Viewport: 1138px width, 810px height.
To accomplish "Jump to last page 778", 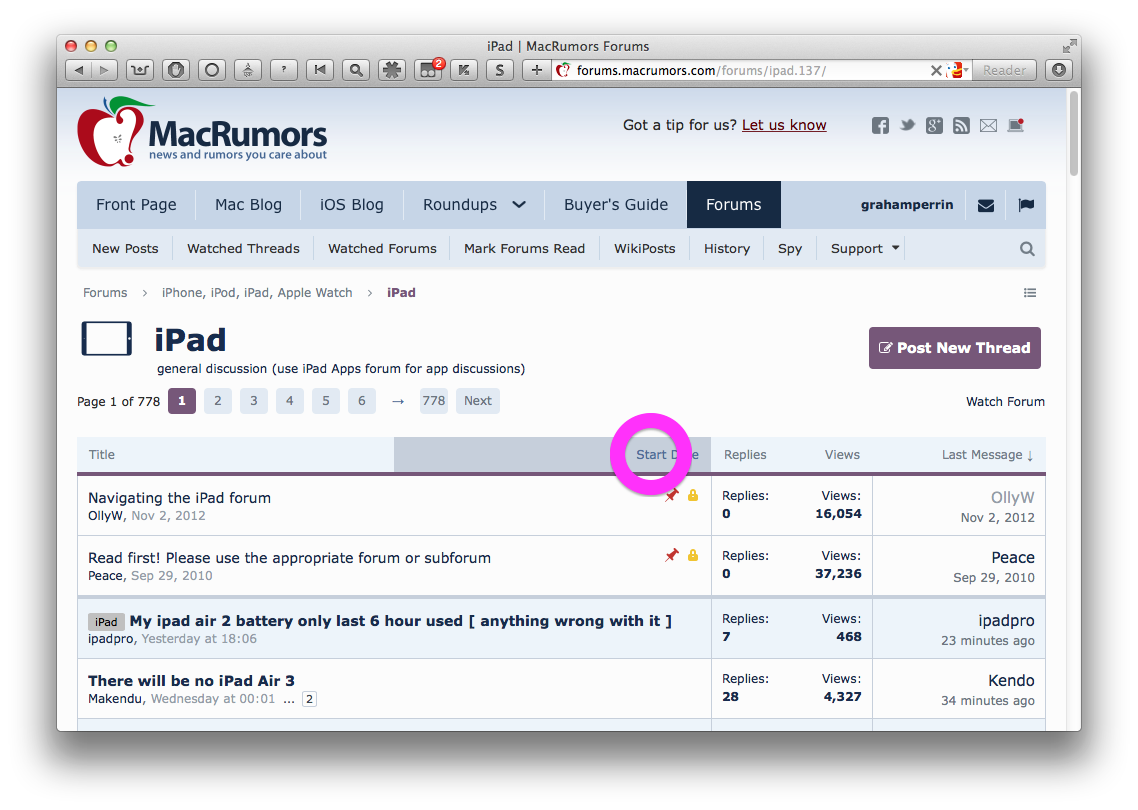I will 434,401.
